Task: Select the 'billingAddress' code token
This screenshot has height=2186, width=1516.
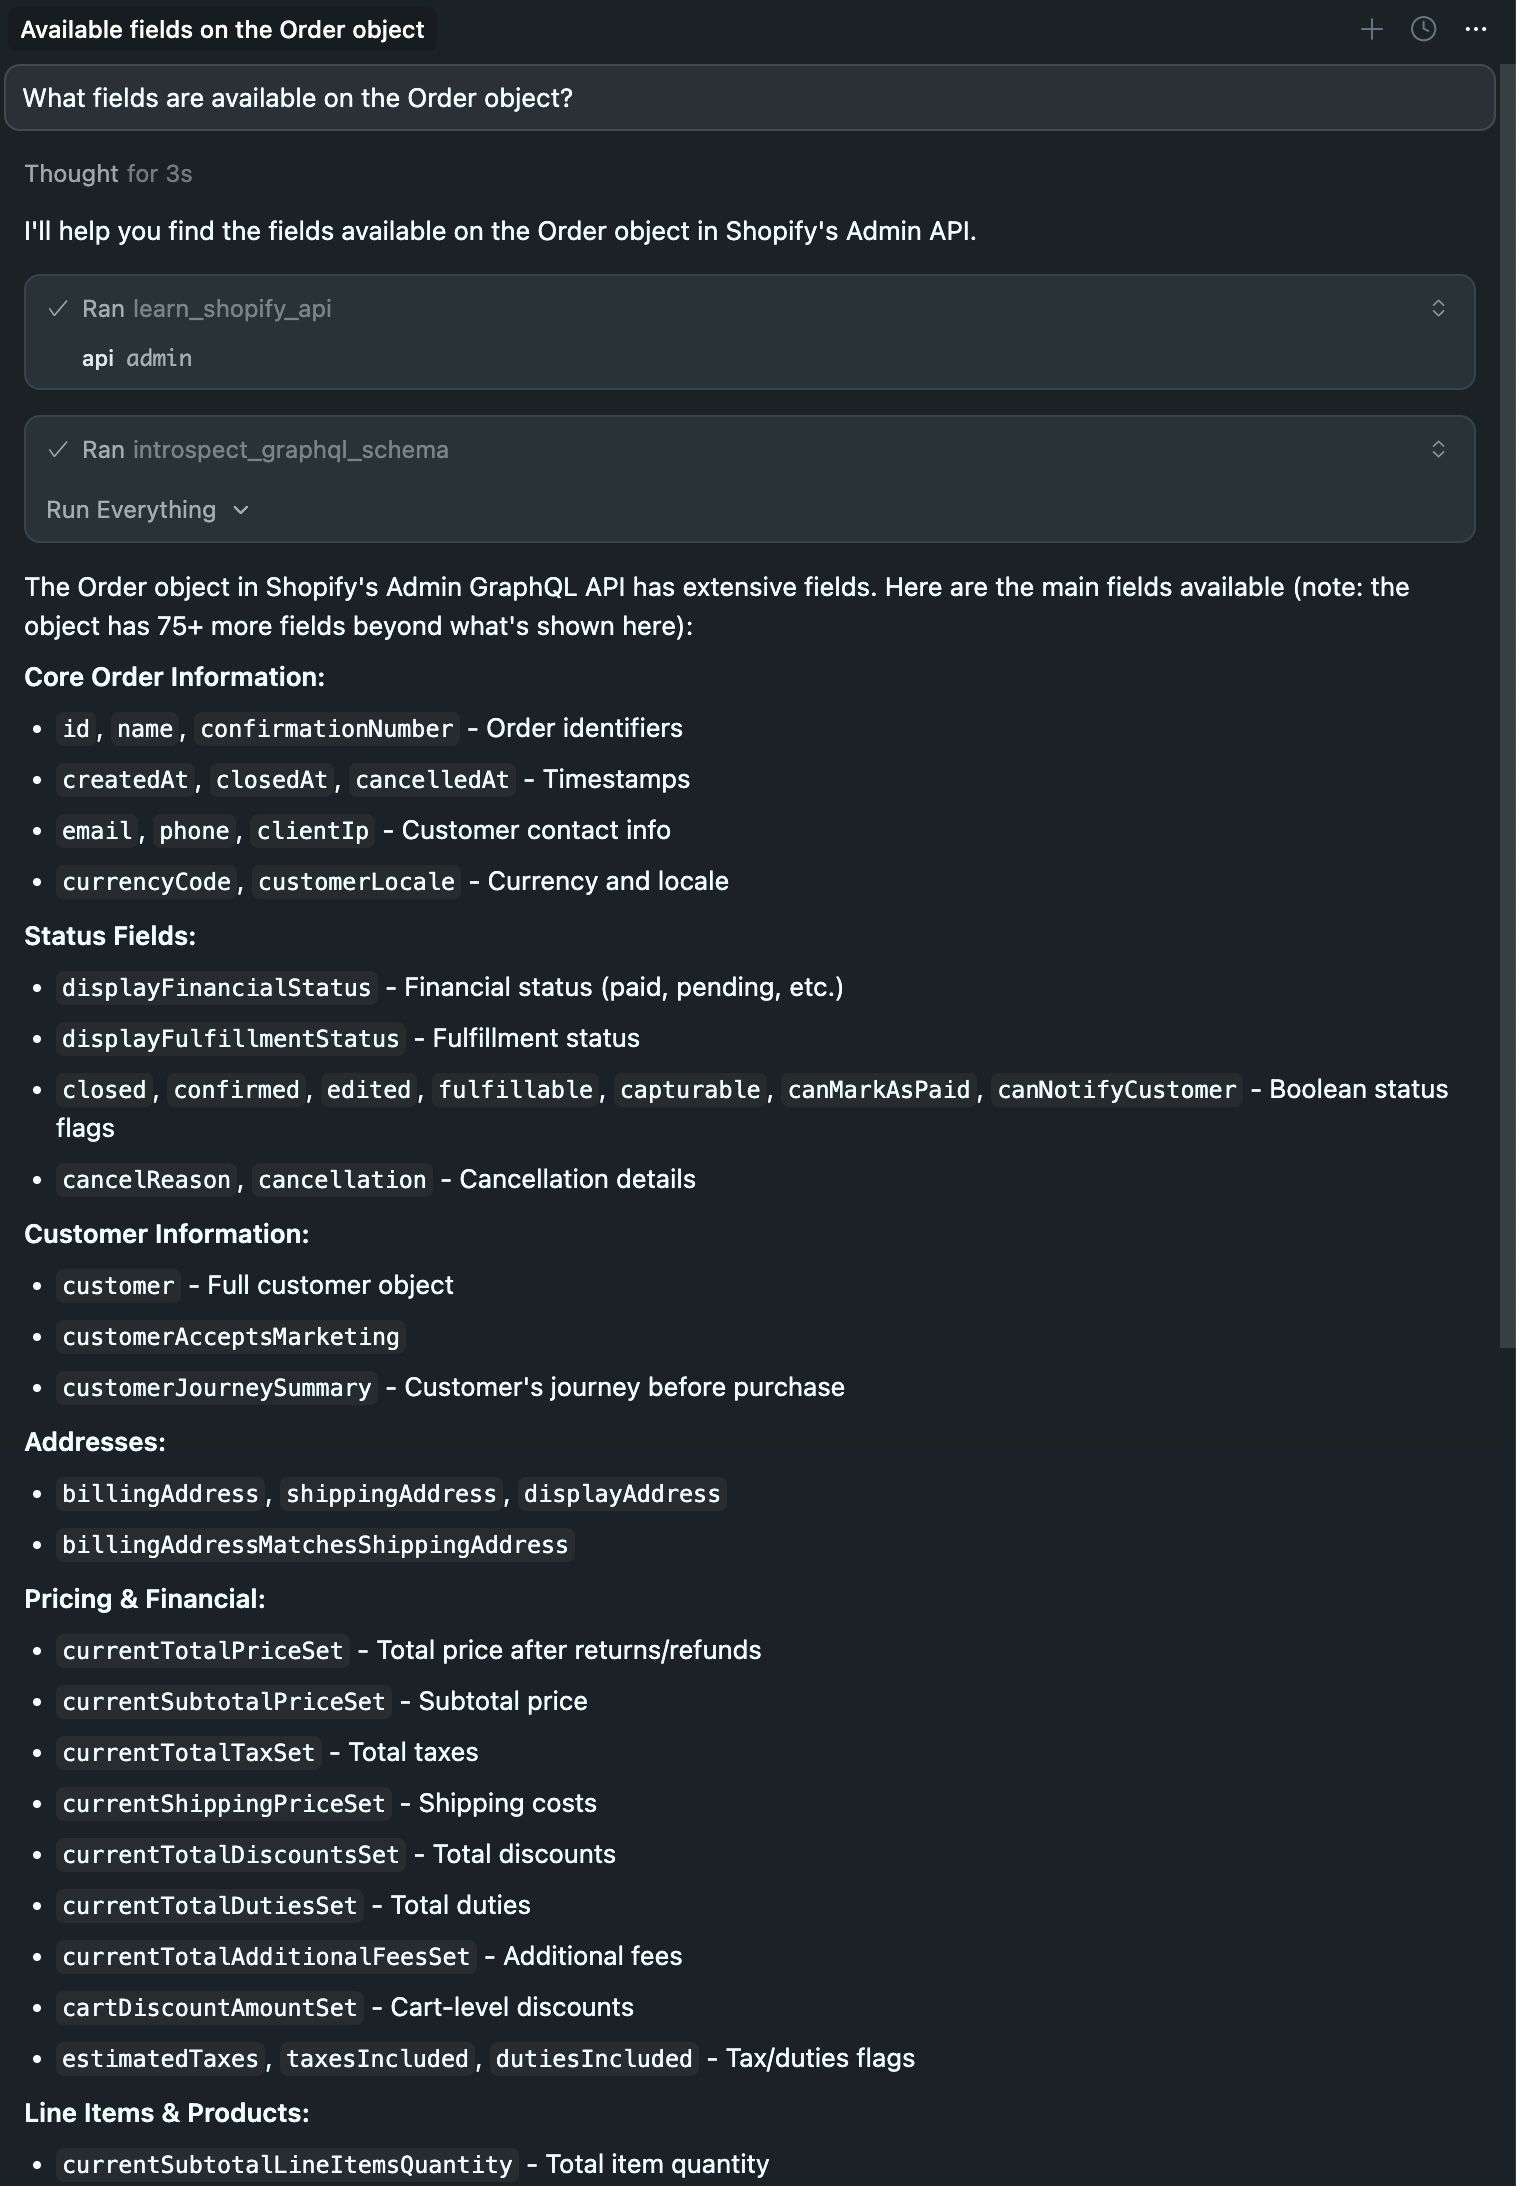Action: click(x=159, y=1493)
